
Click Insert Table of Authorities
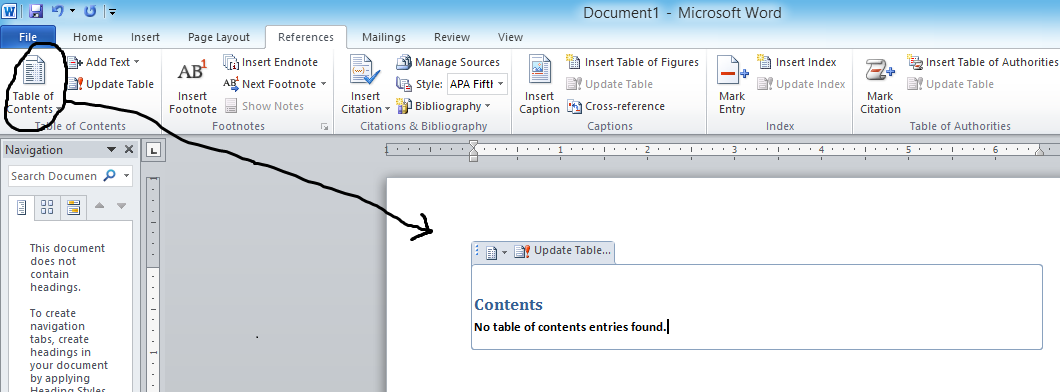pyautogui.click(x=982, y=62)
